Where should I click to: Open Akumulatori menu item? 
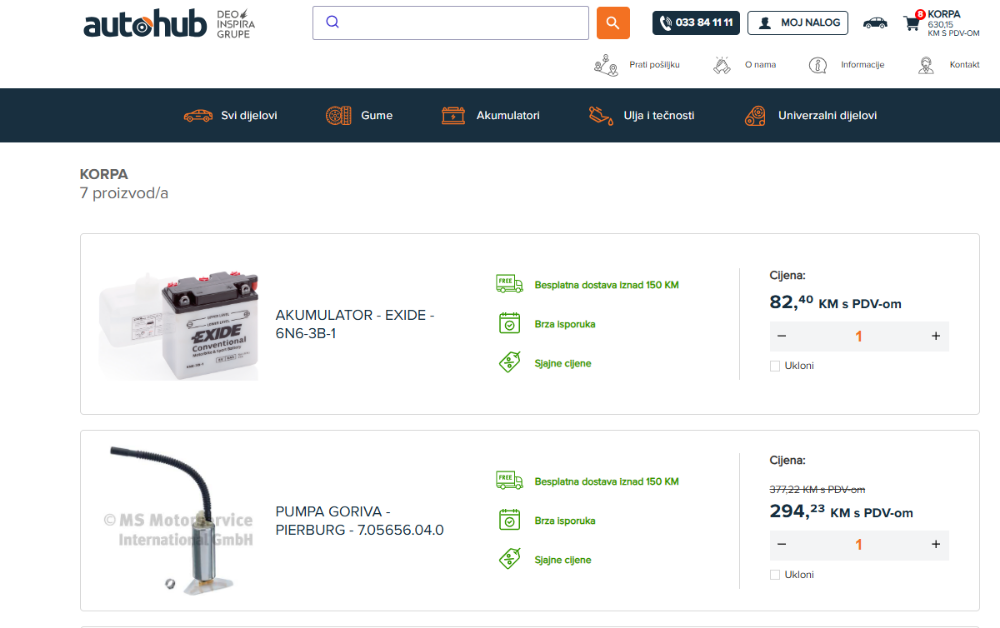508,115
